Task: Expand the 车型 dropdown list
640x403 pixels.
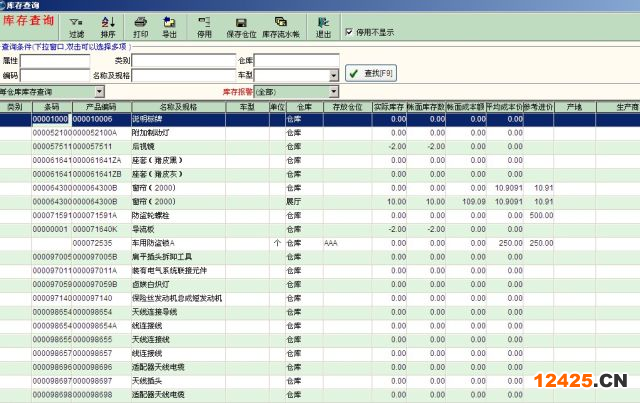Action: (331, 75)
